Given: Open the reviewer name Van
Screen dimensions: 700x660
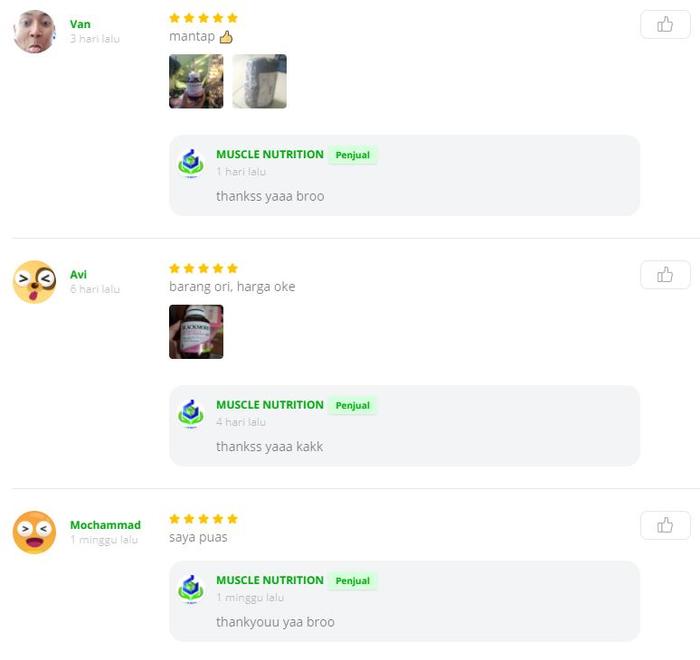Looking at the screenshot, I should point(80,24).
